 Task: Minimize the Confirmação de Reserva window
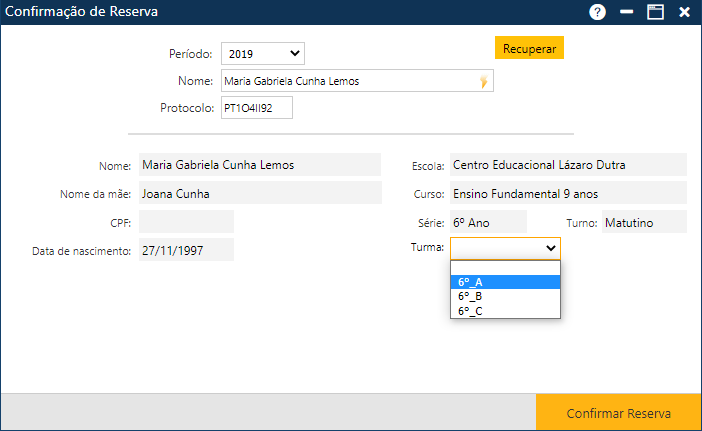(x=627, y=12)
